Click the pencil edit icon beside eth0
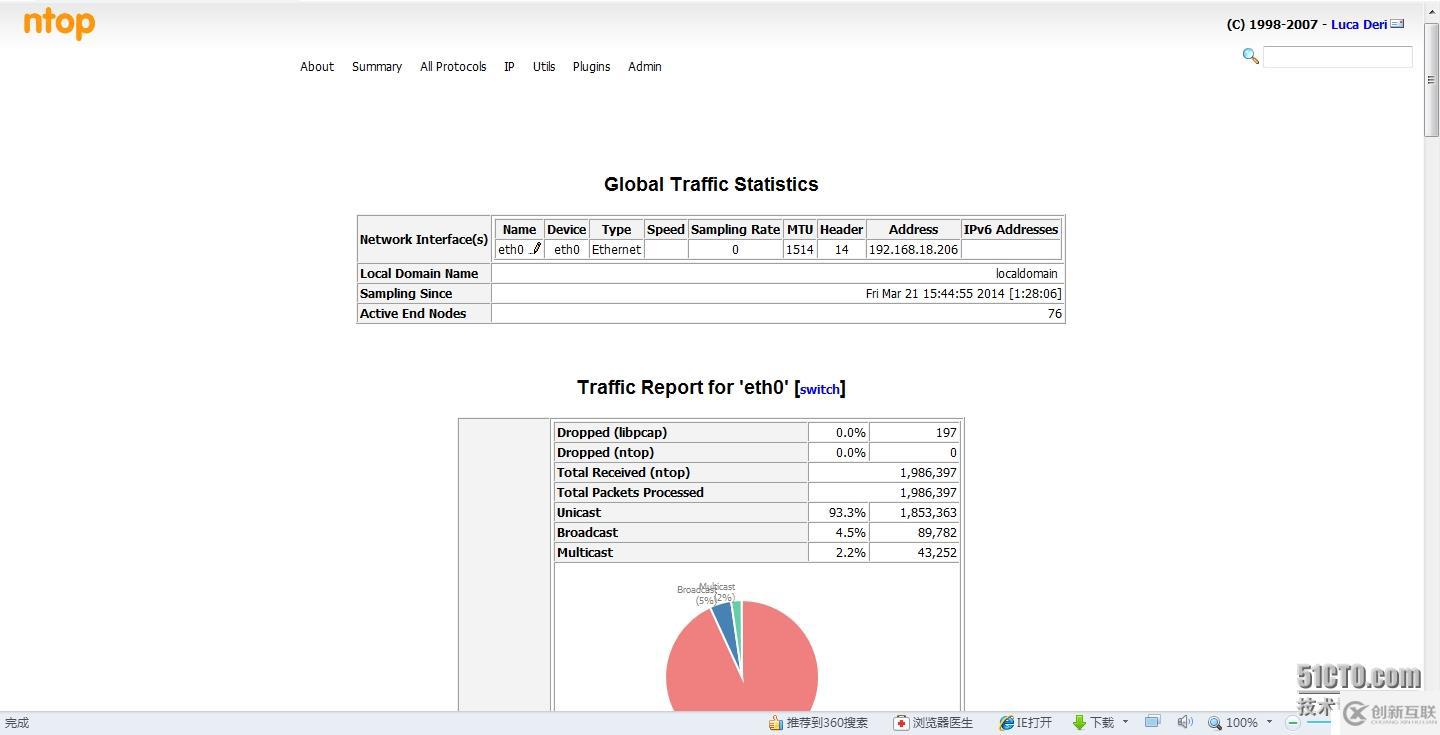This screenshot has width=1440, height=735. 536,249
